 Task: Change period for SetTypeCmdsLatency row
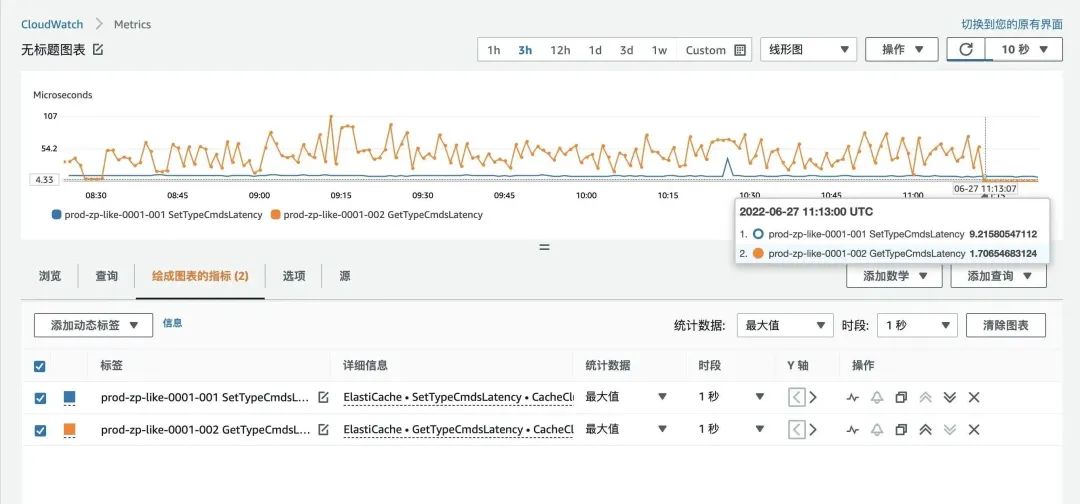[731, 397]
